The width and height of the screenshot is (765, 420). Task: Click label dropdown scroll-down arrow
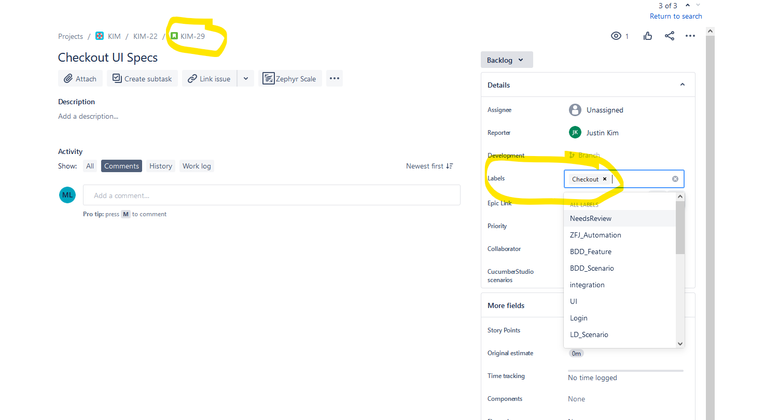pos(680,343)
